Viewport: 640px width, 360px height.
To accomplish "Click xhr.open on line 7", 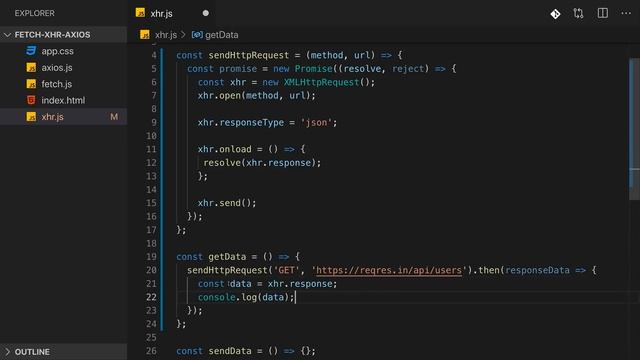I will tap(219, 96).
